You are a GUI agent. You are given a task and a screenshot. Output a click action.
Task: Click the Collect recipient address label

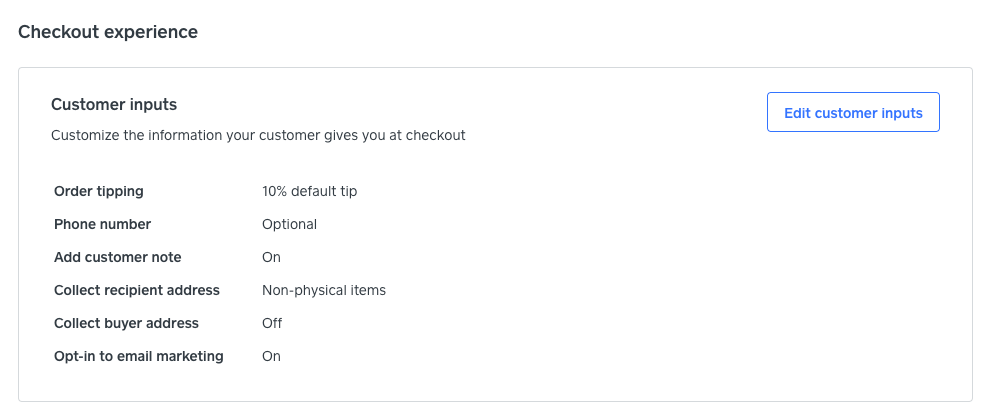(x=137, y=290)
